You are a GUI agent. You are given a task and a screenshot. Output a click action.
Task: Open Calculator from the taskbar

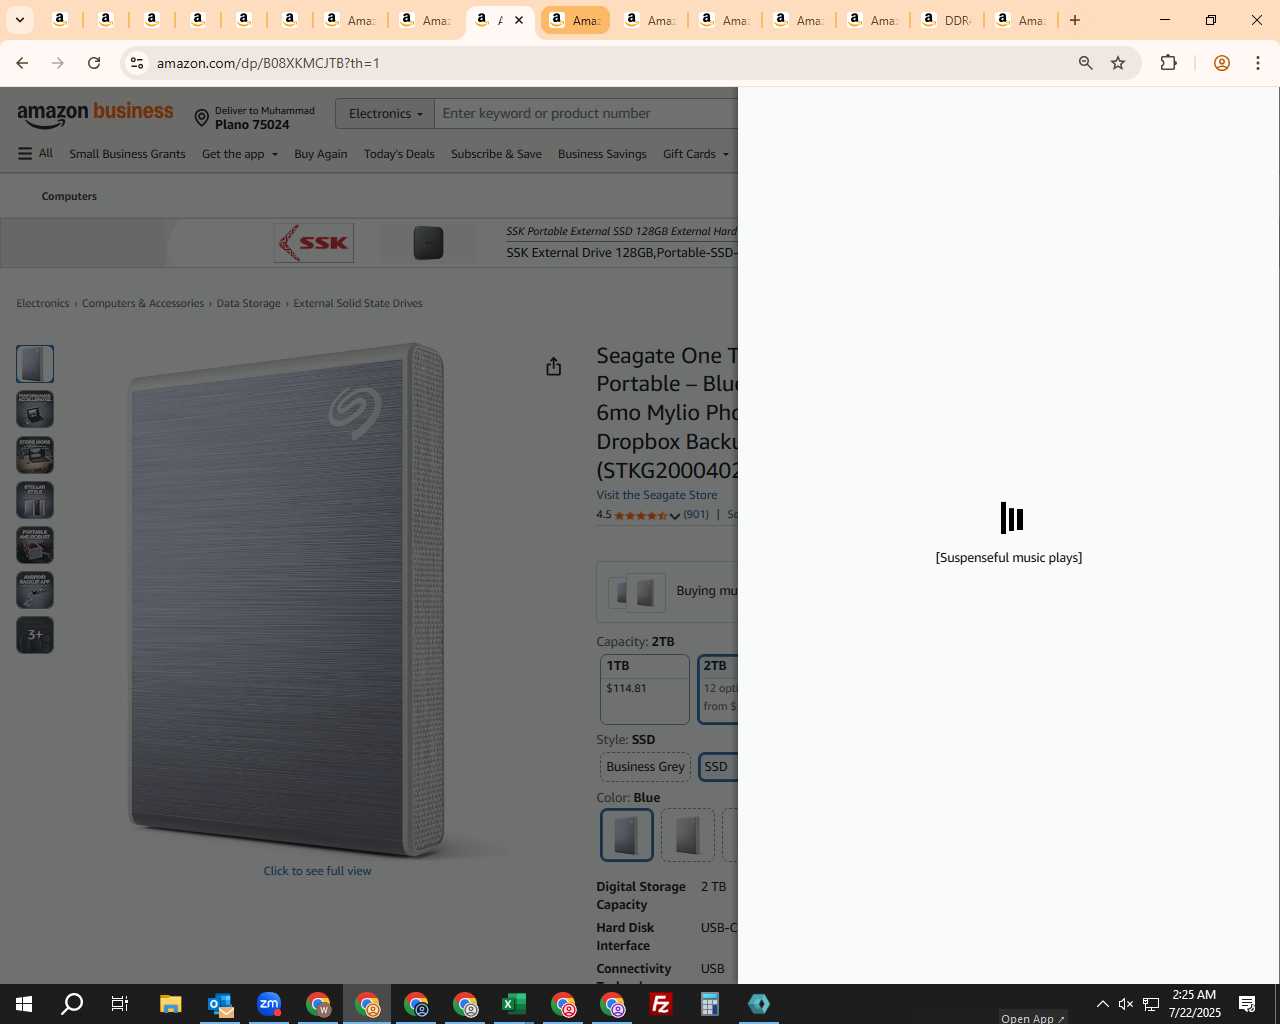click(710, 1004)
